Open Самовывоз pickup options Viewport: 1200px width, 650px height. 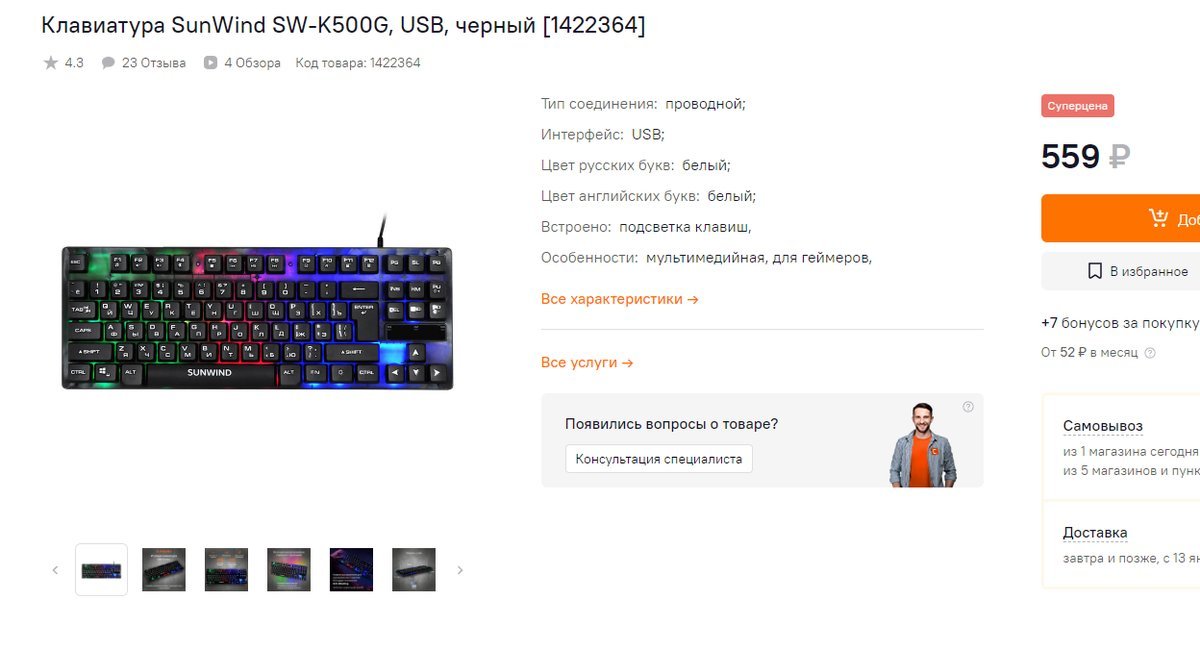coord(1103,426)
